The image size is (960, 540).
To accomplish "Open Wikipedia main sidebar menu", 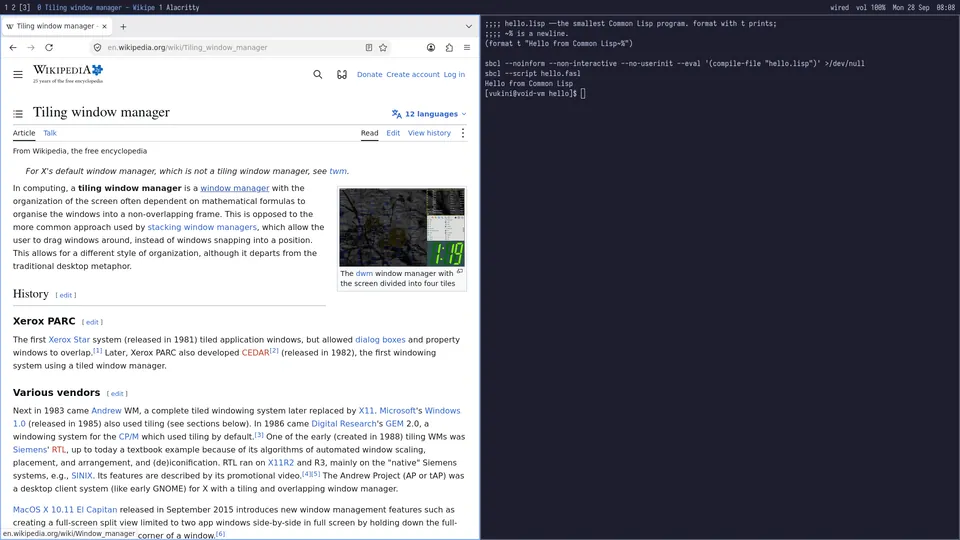I will point(18,74).
